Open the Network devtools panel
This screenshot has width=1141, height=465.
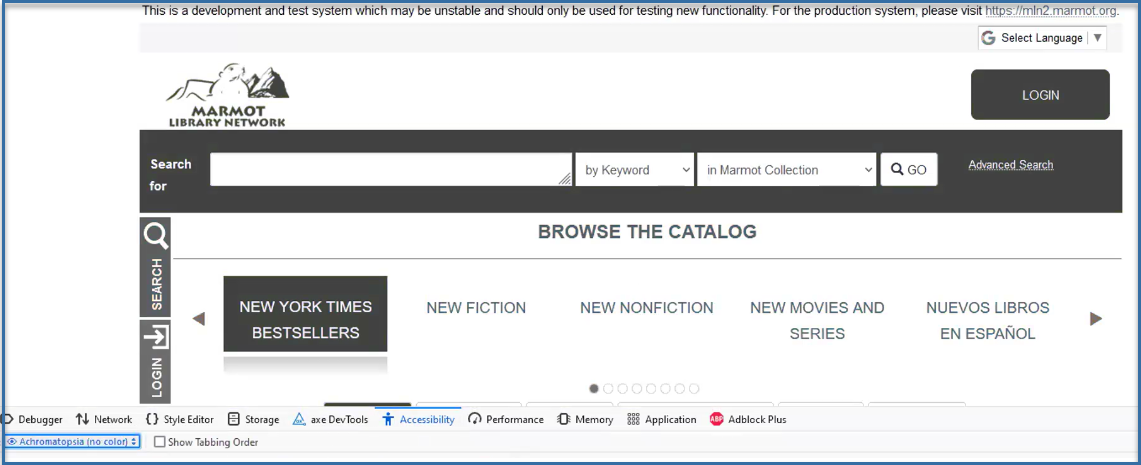coord(104,419)
